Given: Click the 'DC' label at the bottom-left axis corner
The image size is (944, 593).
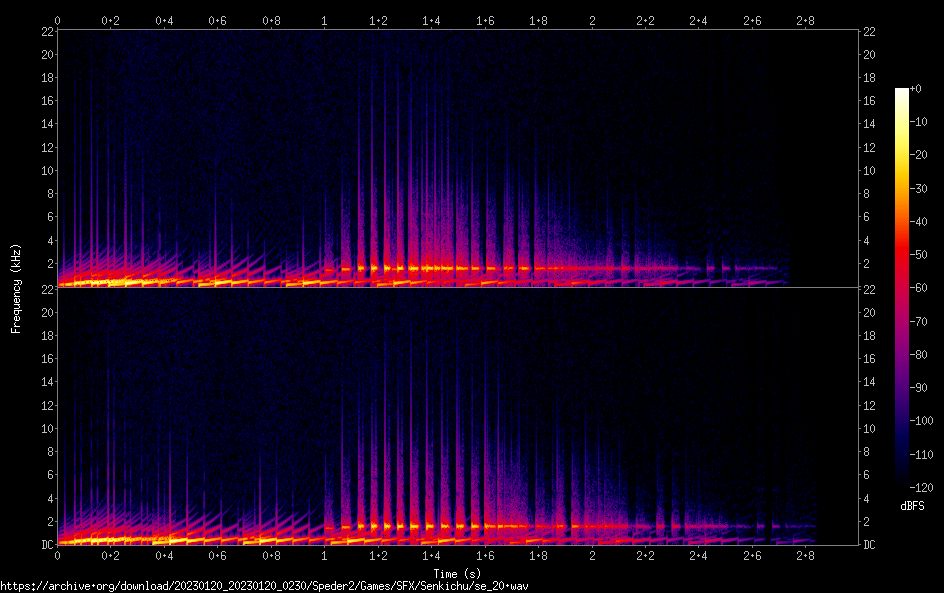Looking at the screenshot, I should tap(47, 545).
